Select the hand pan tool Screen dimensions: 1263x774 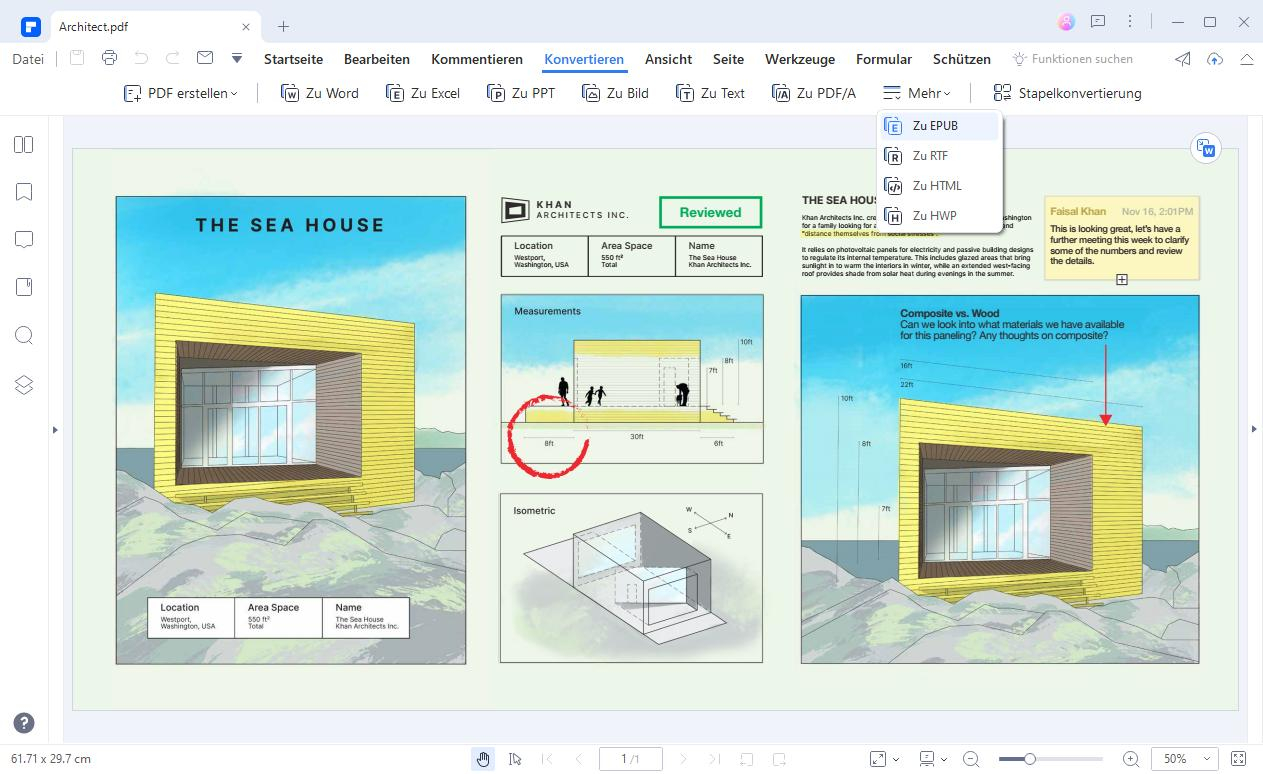[x=483, y=758]
